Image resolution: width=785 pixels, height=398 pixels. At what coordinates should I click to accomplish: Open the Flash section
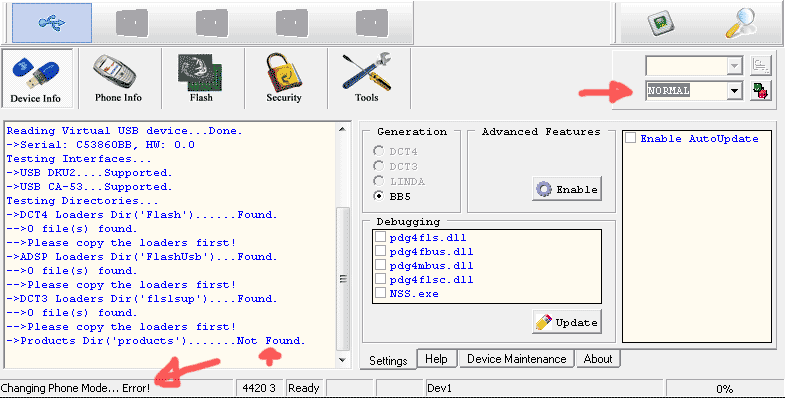tap(201, 79)
